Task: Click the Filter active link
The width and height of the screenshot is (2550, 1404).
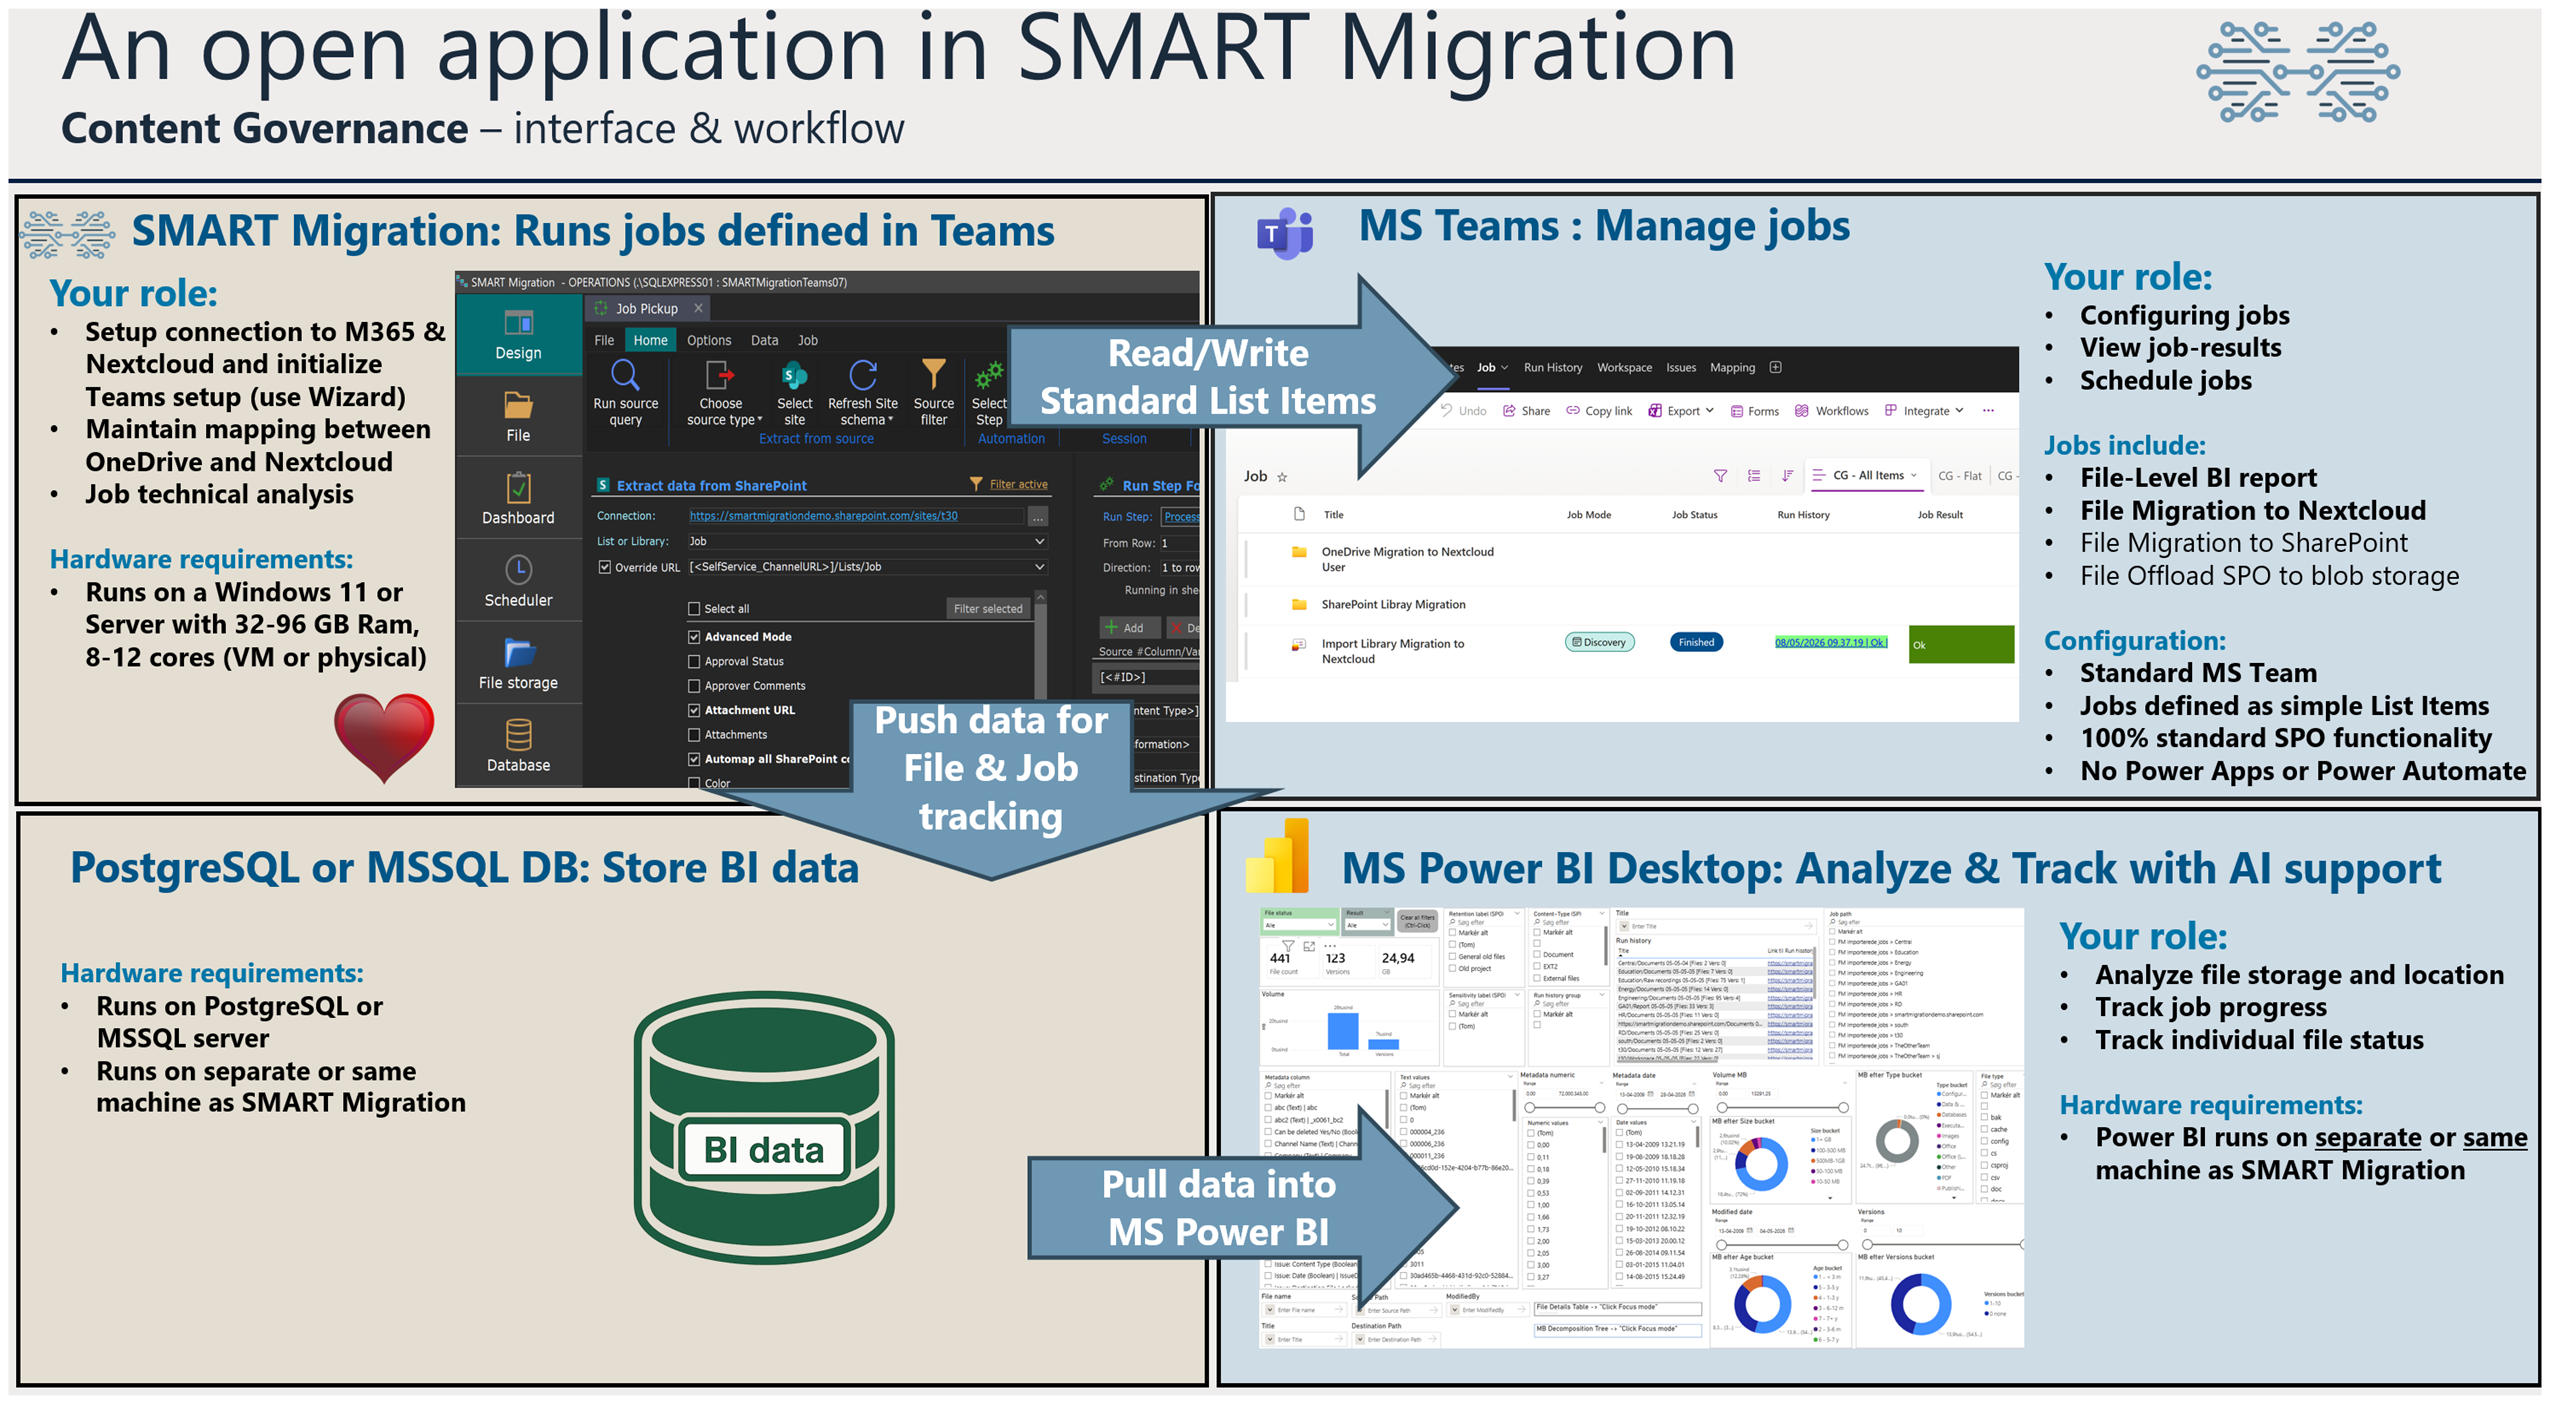Action: click(1018, 484)
